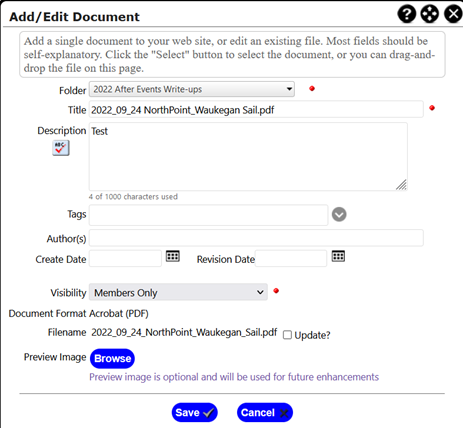Cancel editing the document
The width and height of the screenshot is (463, 428).
point(265,413)
